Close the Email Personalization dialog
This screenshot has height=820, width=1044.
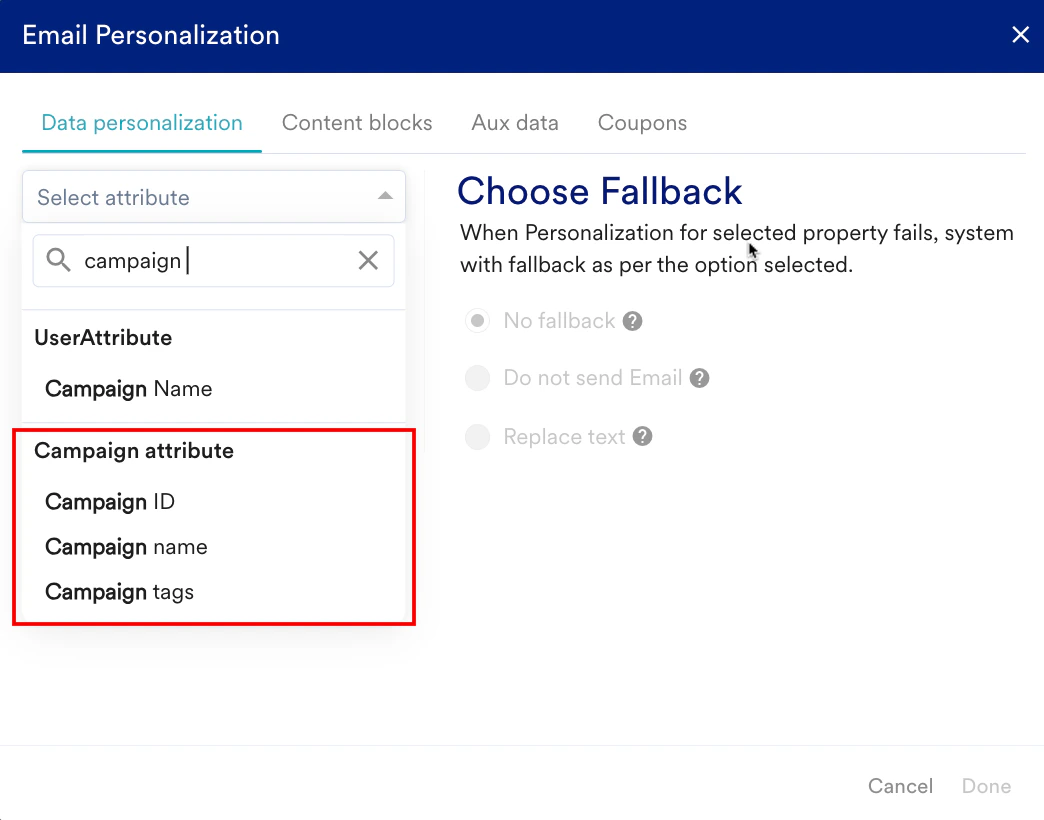tap(1020, 34)
